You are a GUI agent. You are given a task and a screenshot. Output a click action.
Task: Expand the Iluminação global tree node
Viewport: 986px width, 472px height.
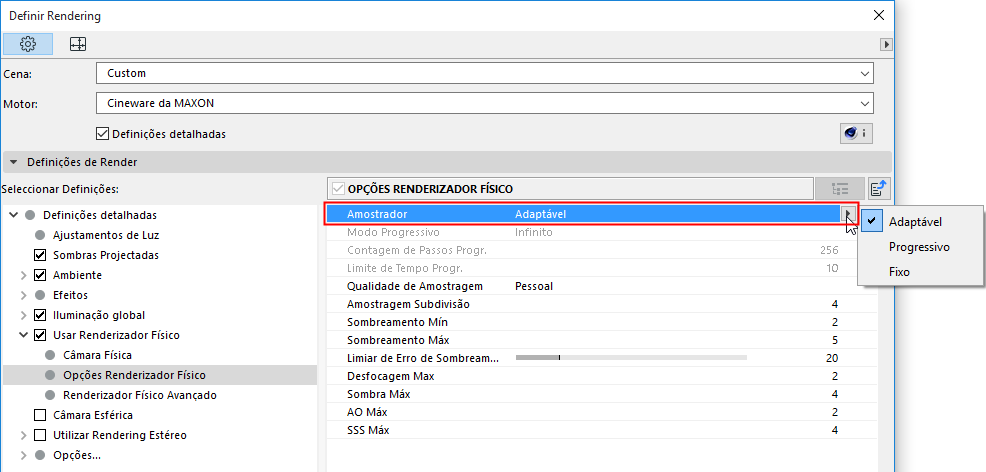point(24,315)
